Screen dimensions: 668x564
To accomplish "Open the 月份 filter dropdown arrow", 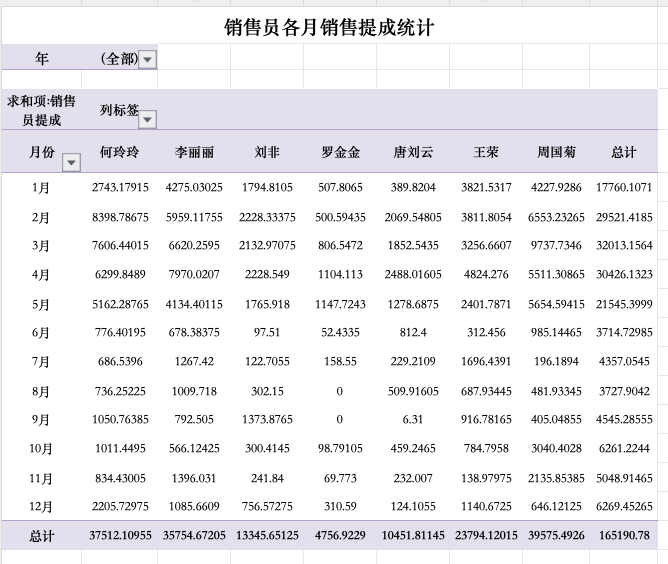I will click(71, 162).
